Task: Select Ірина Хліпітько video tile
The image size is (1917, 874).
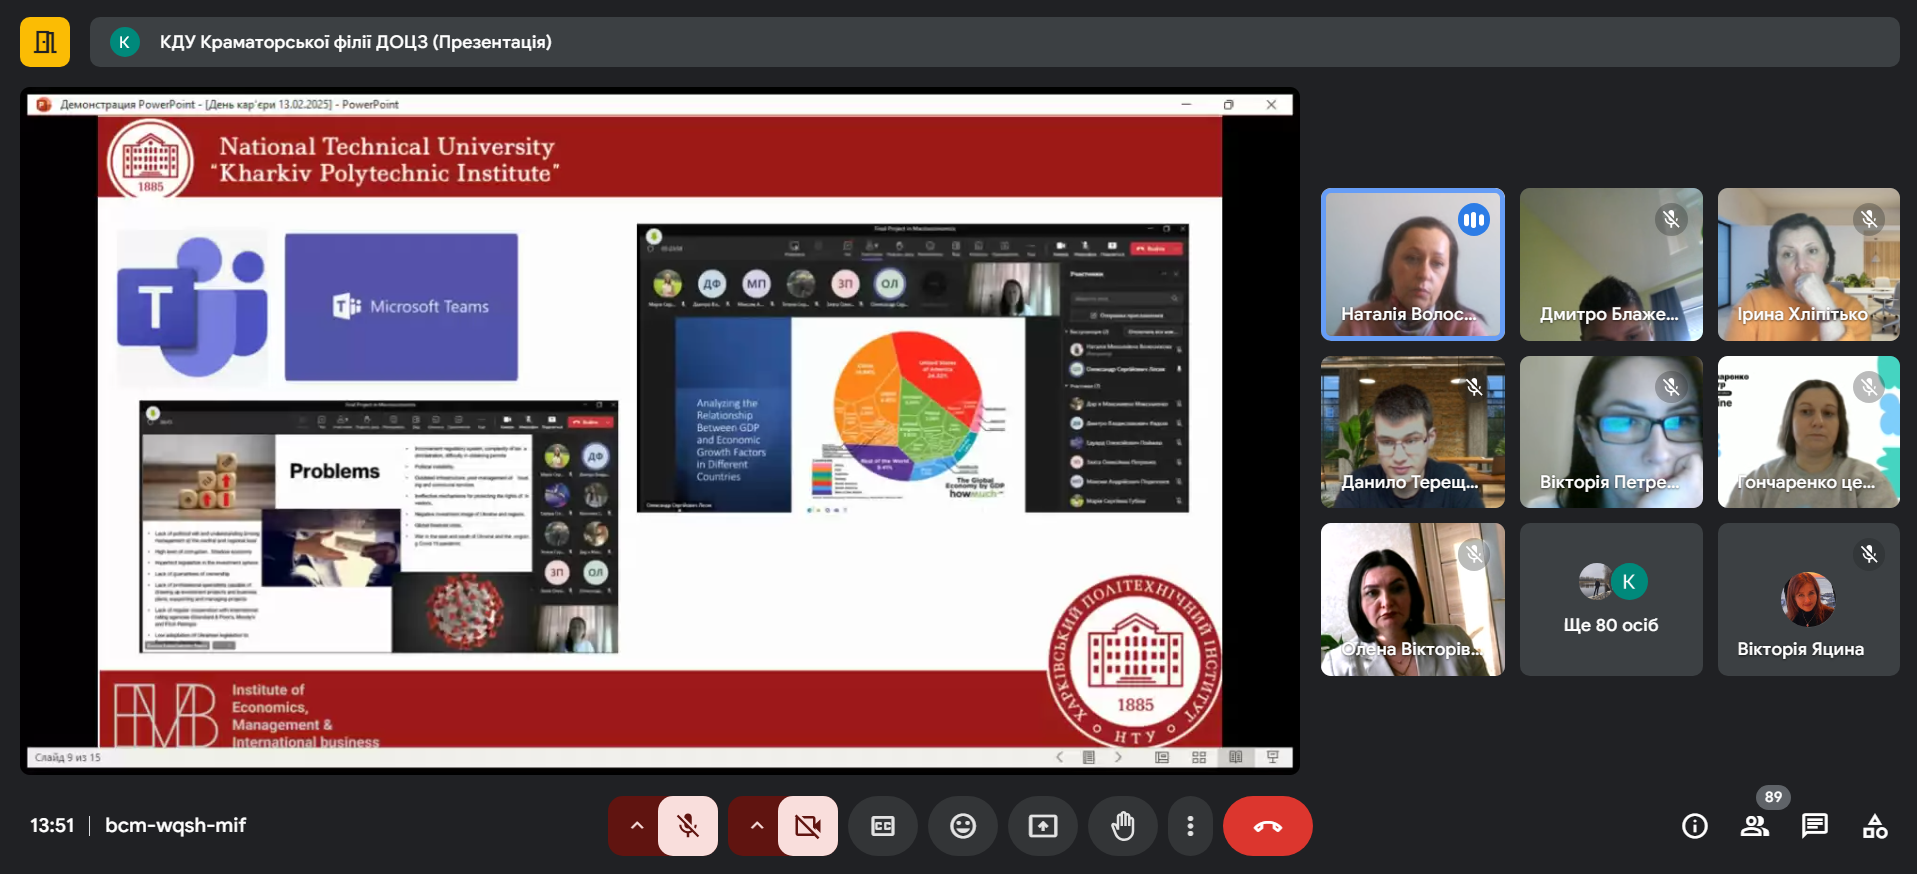Action: tap(1808, 265)
